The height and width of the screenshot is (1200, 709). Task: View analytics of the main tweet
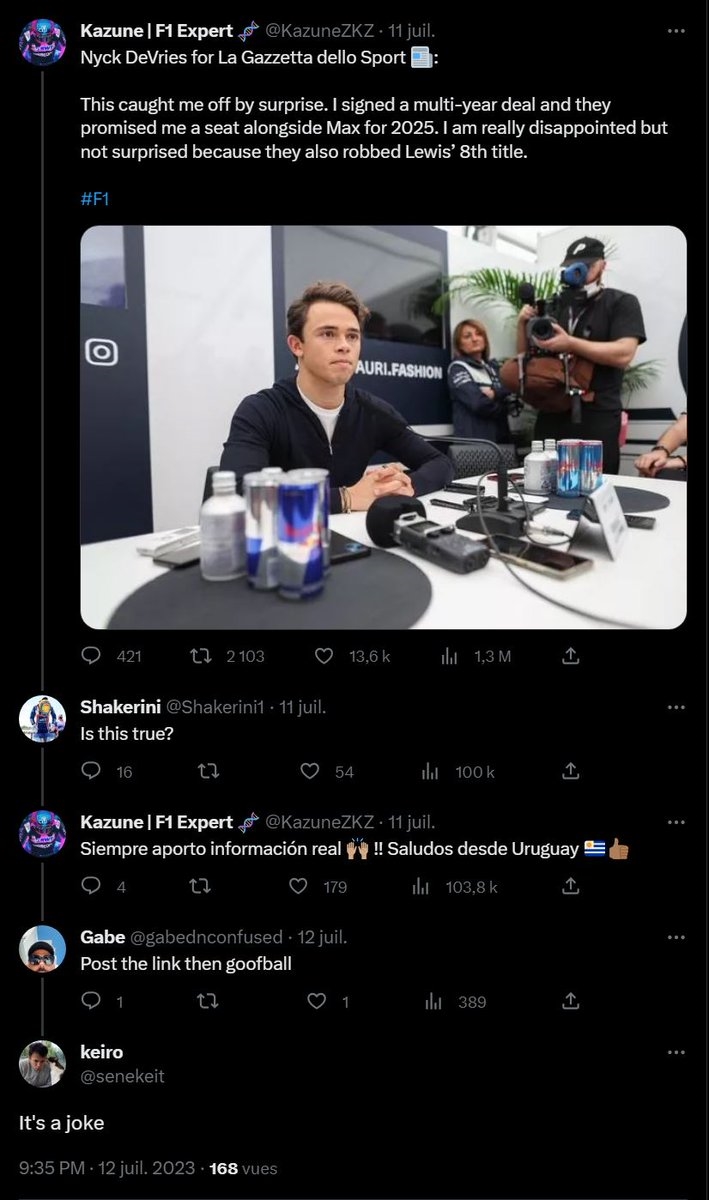tap(450, 656)
